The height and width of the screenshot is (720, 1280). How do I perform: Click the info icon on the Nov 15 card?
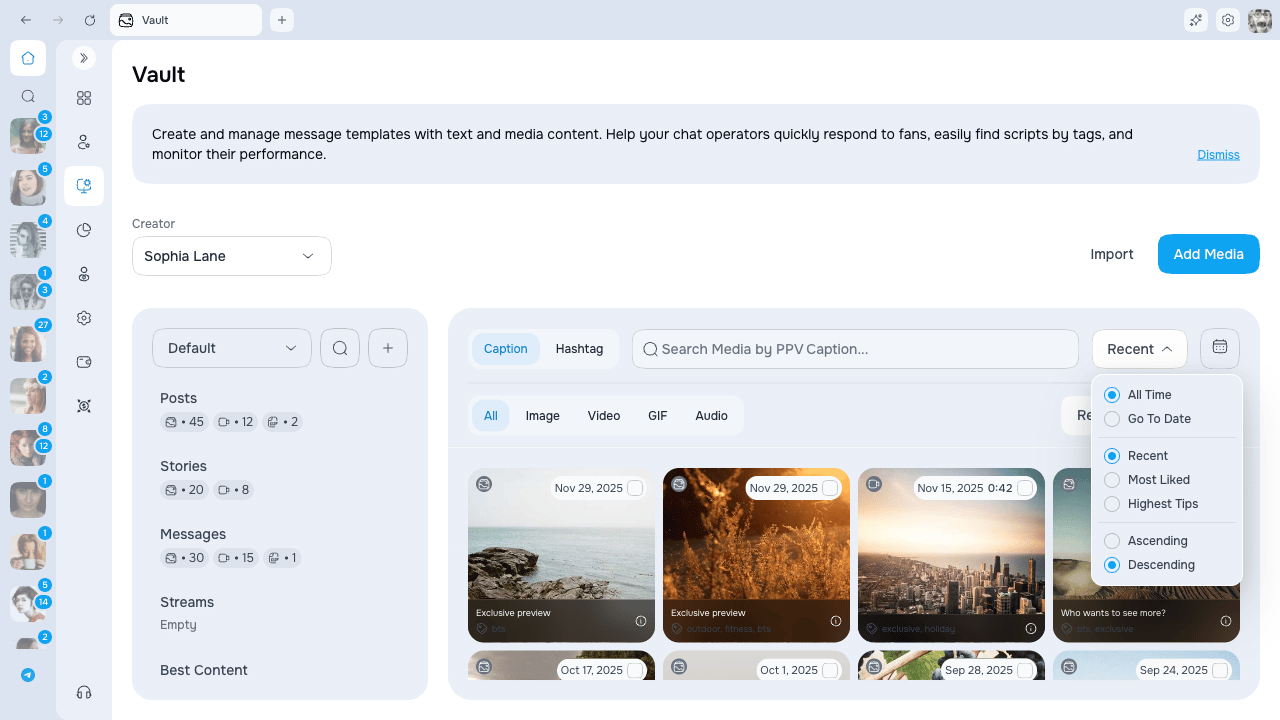coord(1031,629)
